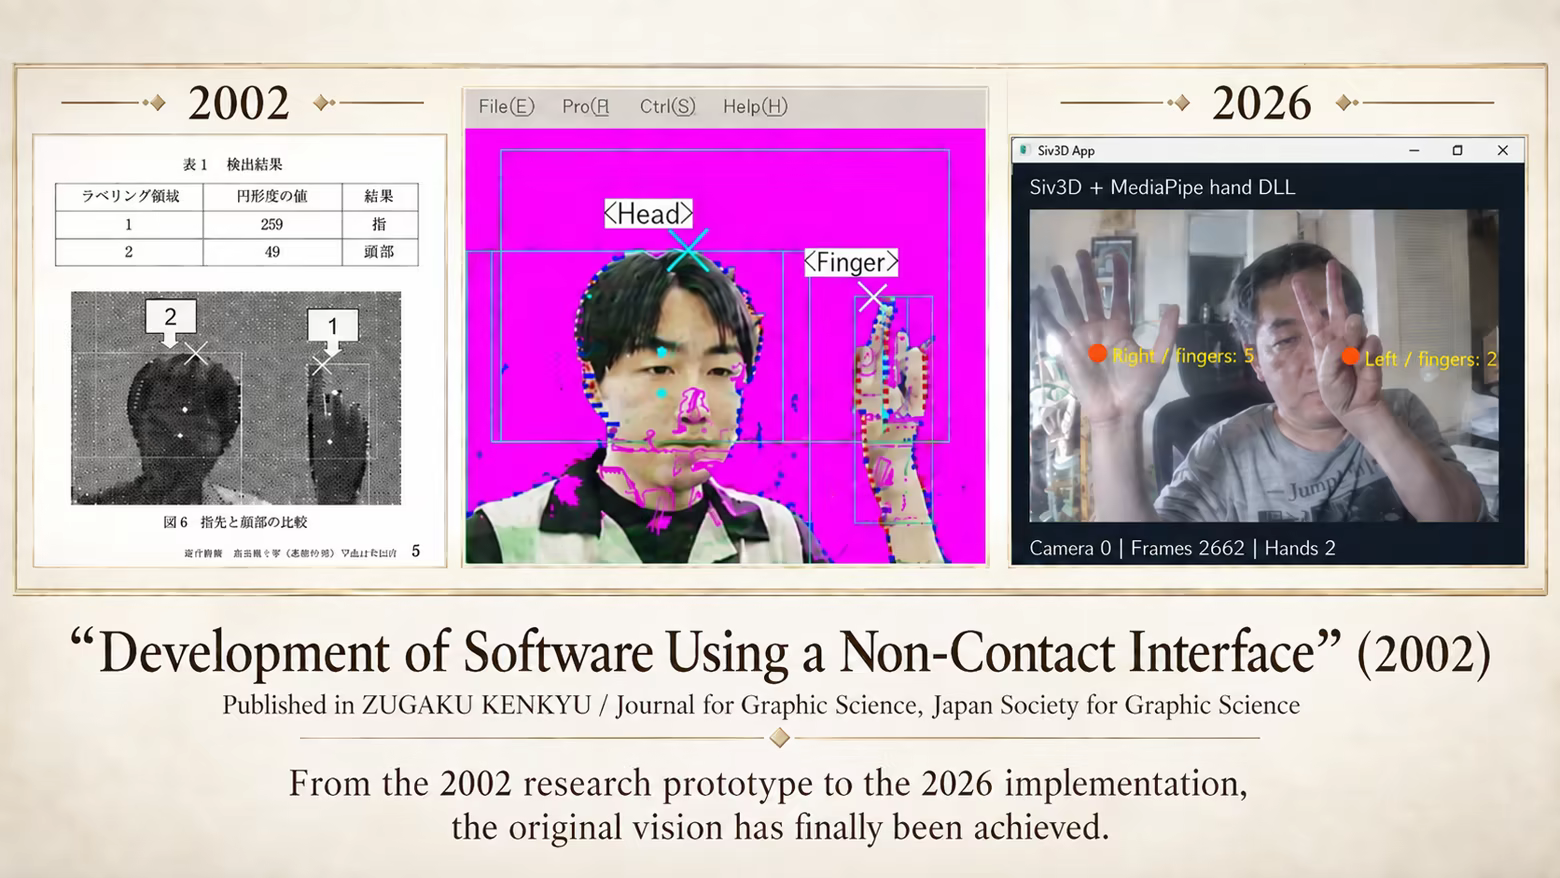Click 'Hands 2' in the status line

pyautogui.click(x=1300, y=548)
